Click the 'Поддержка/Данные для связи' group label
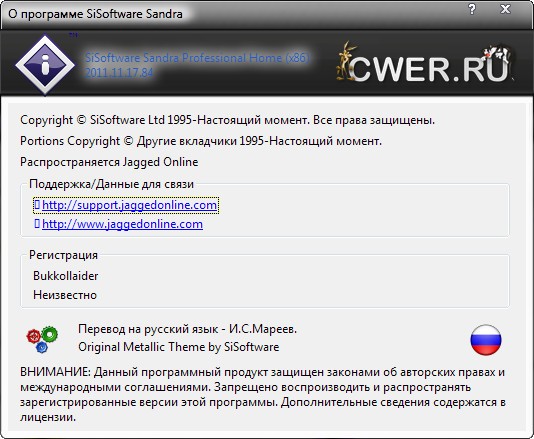534x439 pixels. point(111,184)
